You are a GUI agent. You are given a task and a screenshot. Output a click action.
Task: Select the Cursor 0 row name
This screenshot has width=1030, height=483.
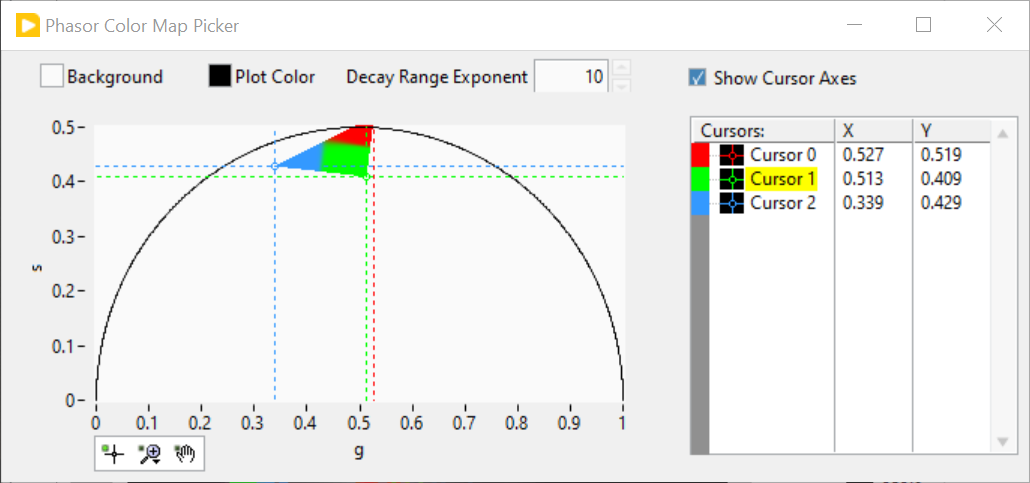(783, 155)
